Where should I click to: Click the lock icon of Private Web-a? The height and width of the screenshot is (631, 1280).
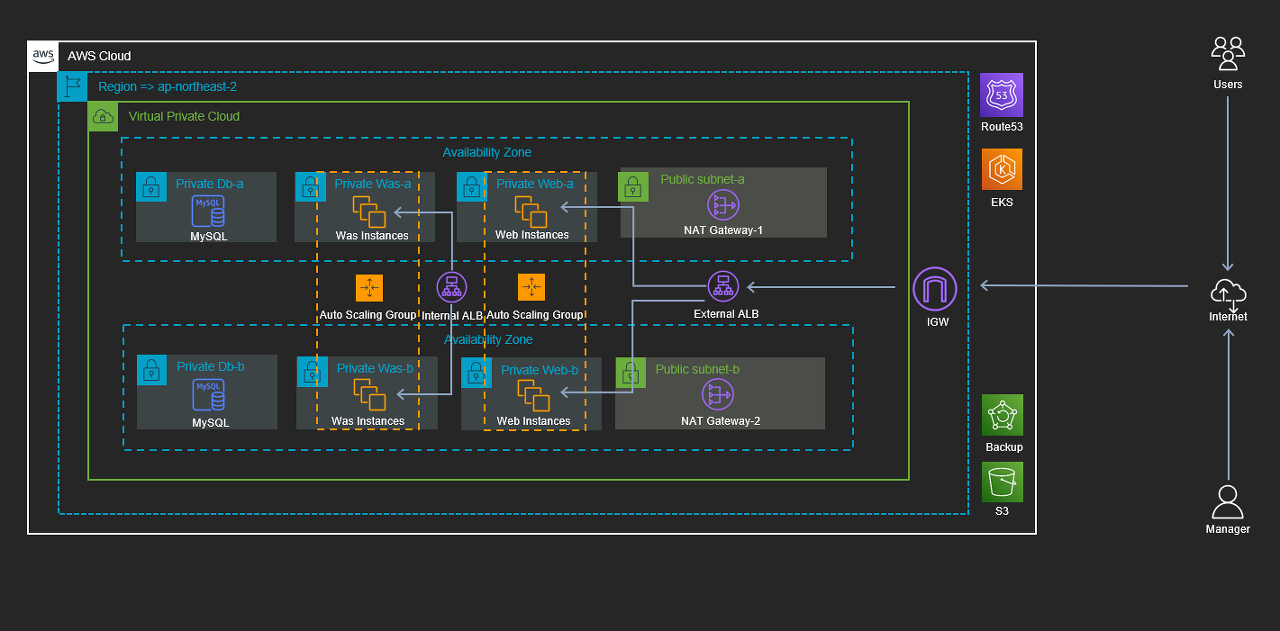(x=472, y=187)
